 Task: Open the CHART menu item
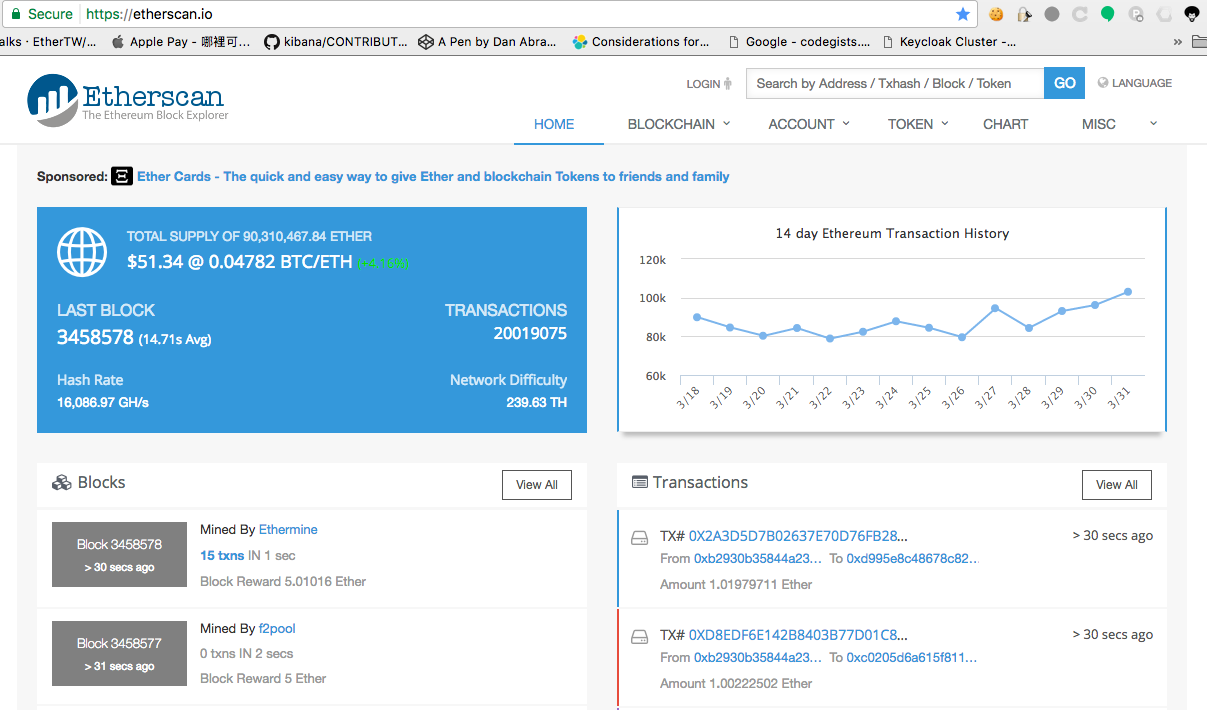pos(1005,124)
